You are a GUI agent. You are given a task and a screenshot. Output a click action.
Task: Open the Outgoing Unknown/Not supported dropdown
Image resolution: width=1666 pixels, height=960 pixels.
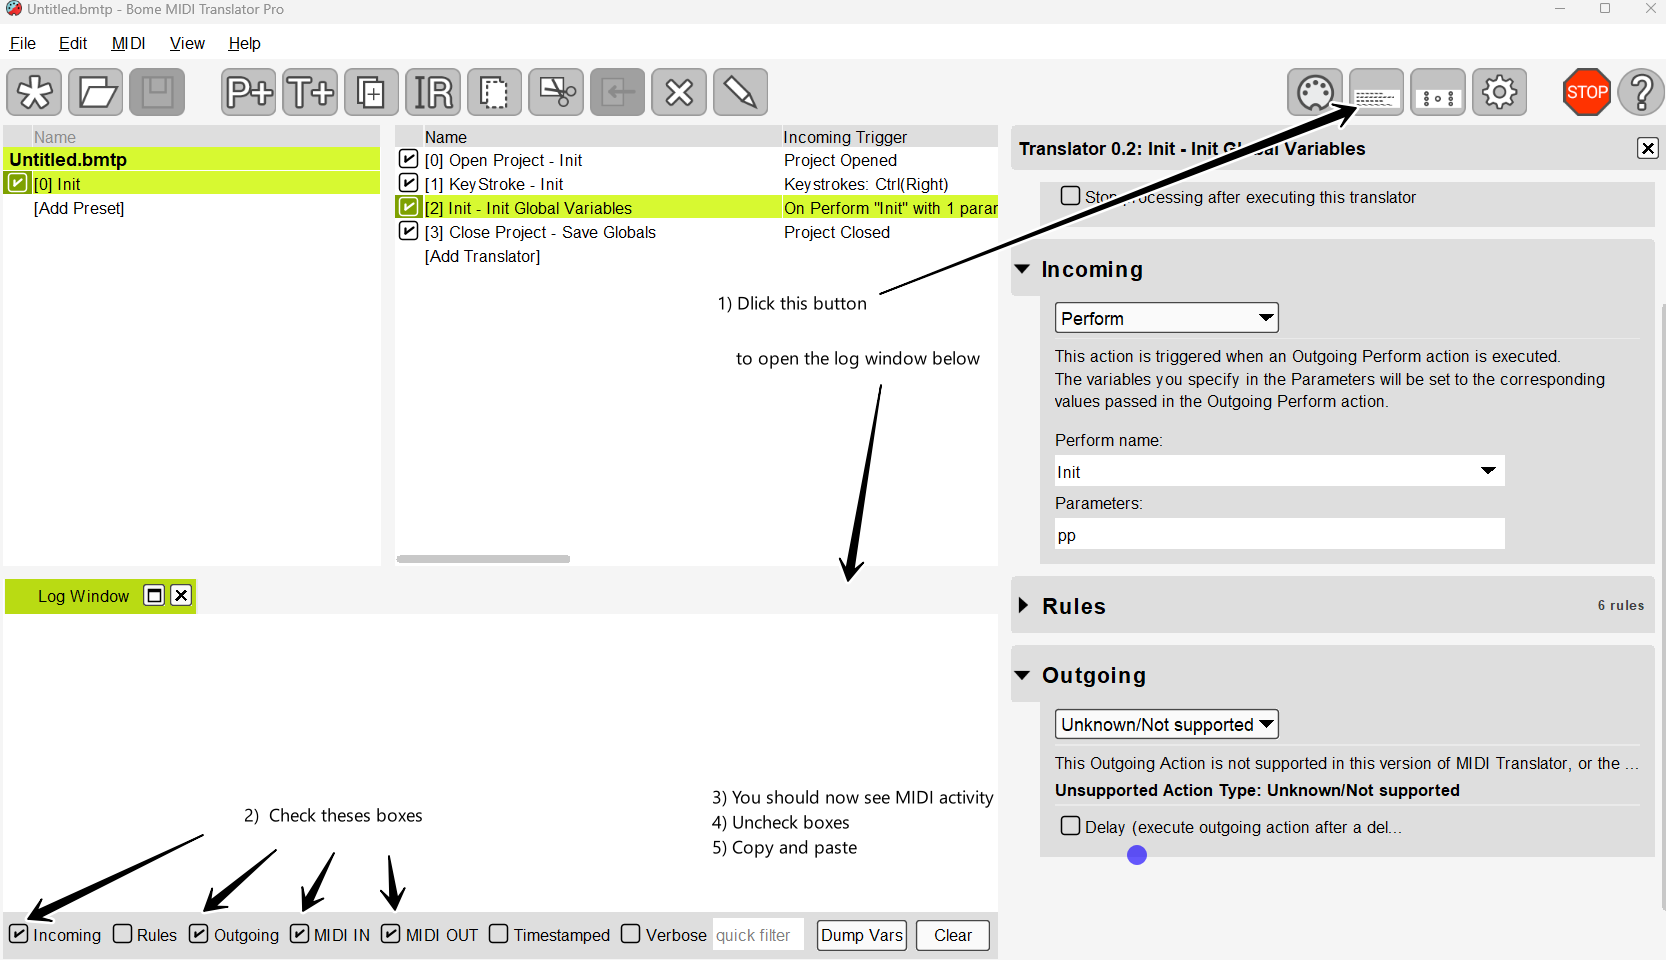click(x=1166, y=724)
